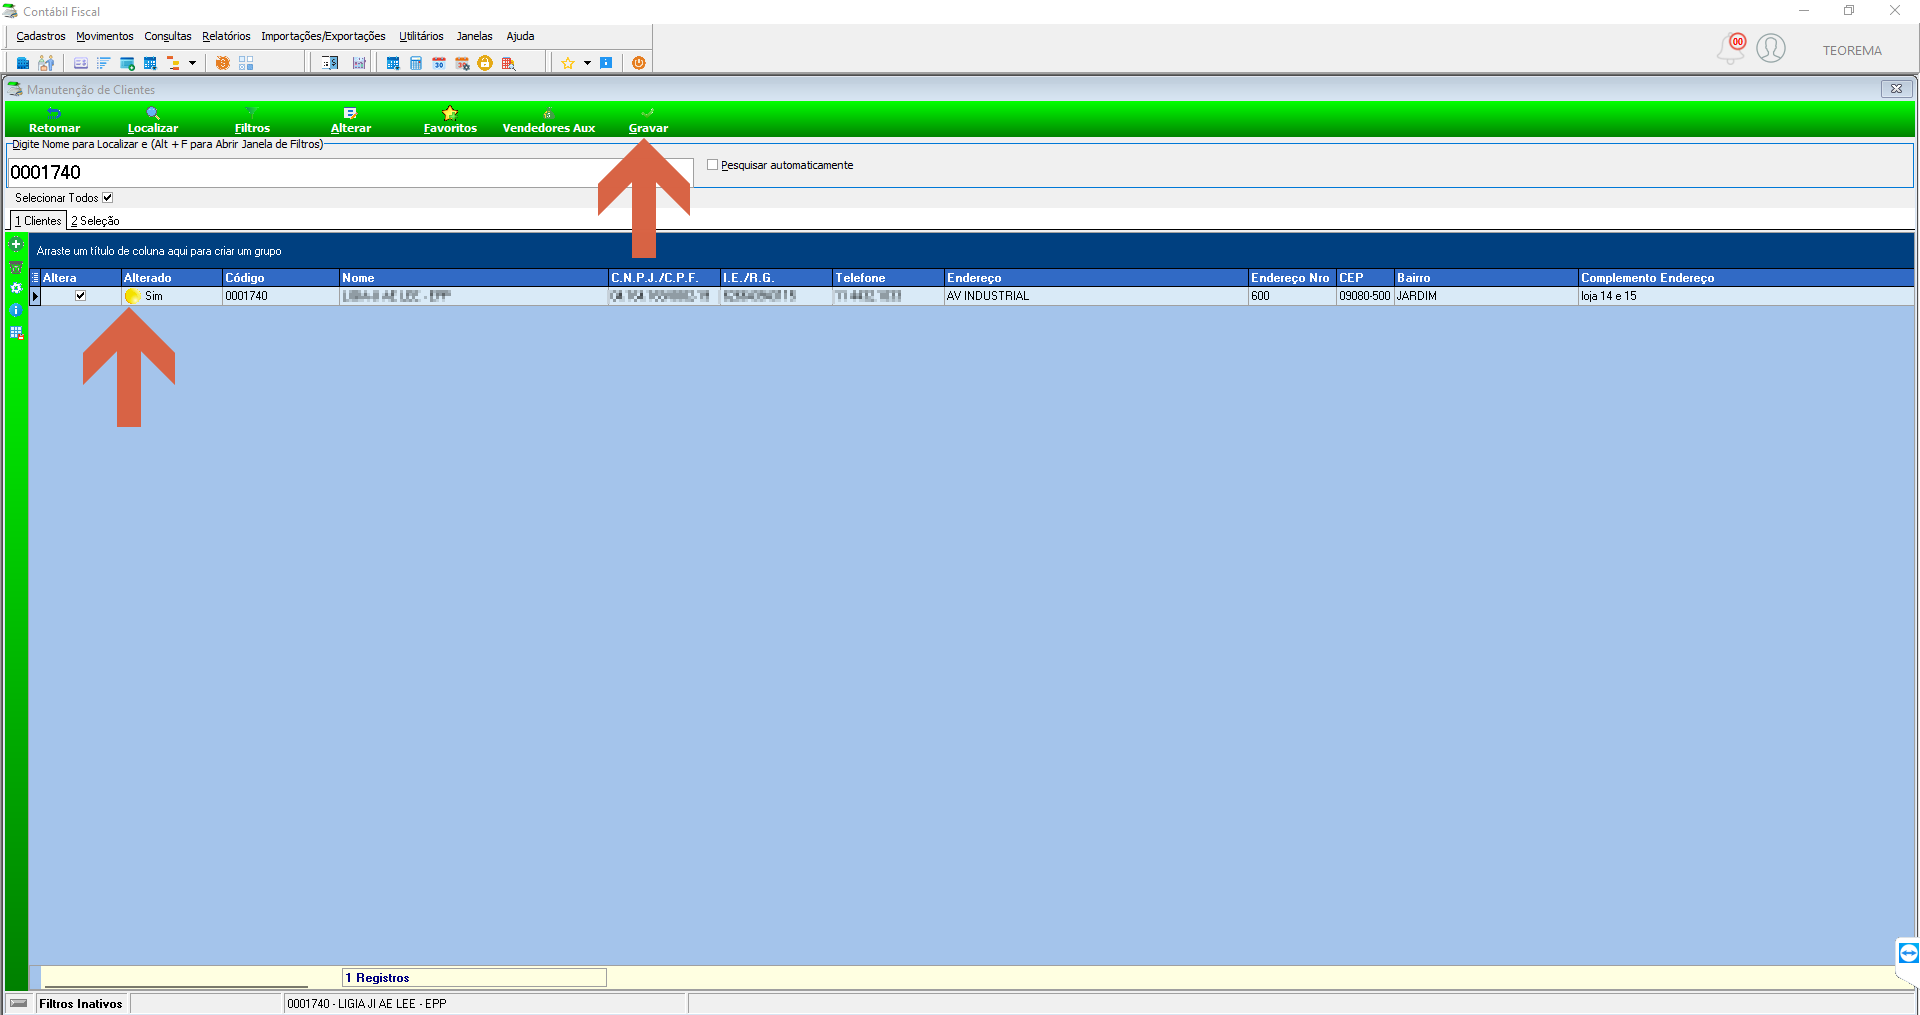Click the Localizar button
This screenshot has width=1920, height=1015.
click(153, 120)
